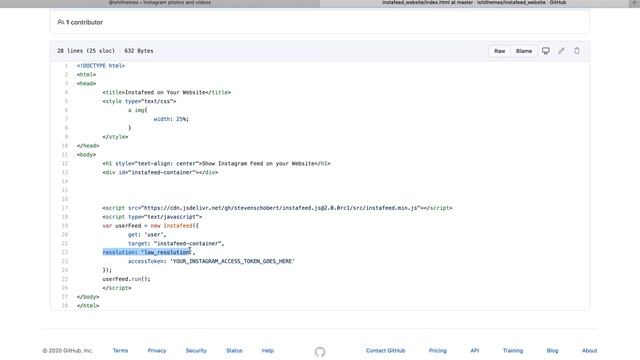
Task: Open the Blame view
Action: 524,51
